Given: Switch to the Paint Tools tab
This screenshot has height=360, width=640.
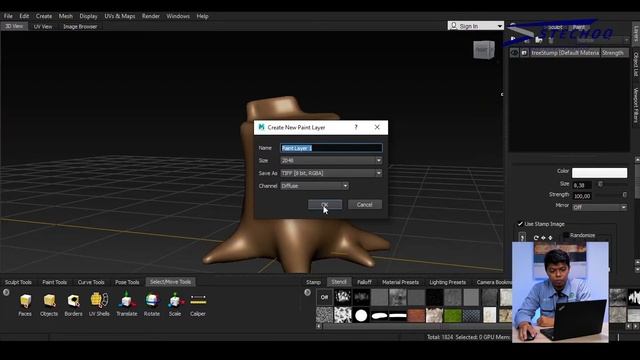Looking at the screenshot, I should pos(54,282).
